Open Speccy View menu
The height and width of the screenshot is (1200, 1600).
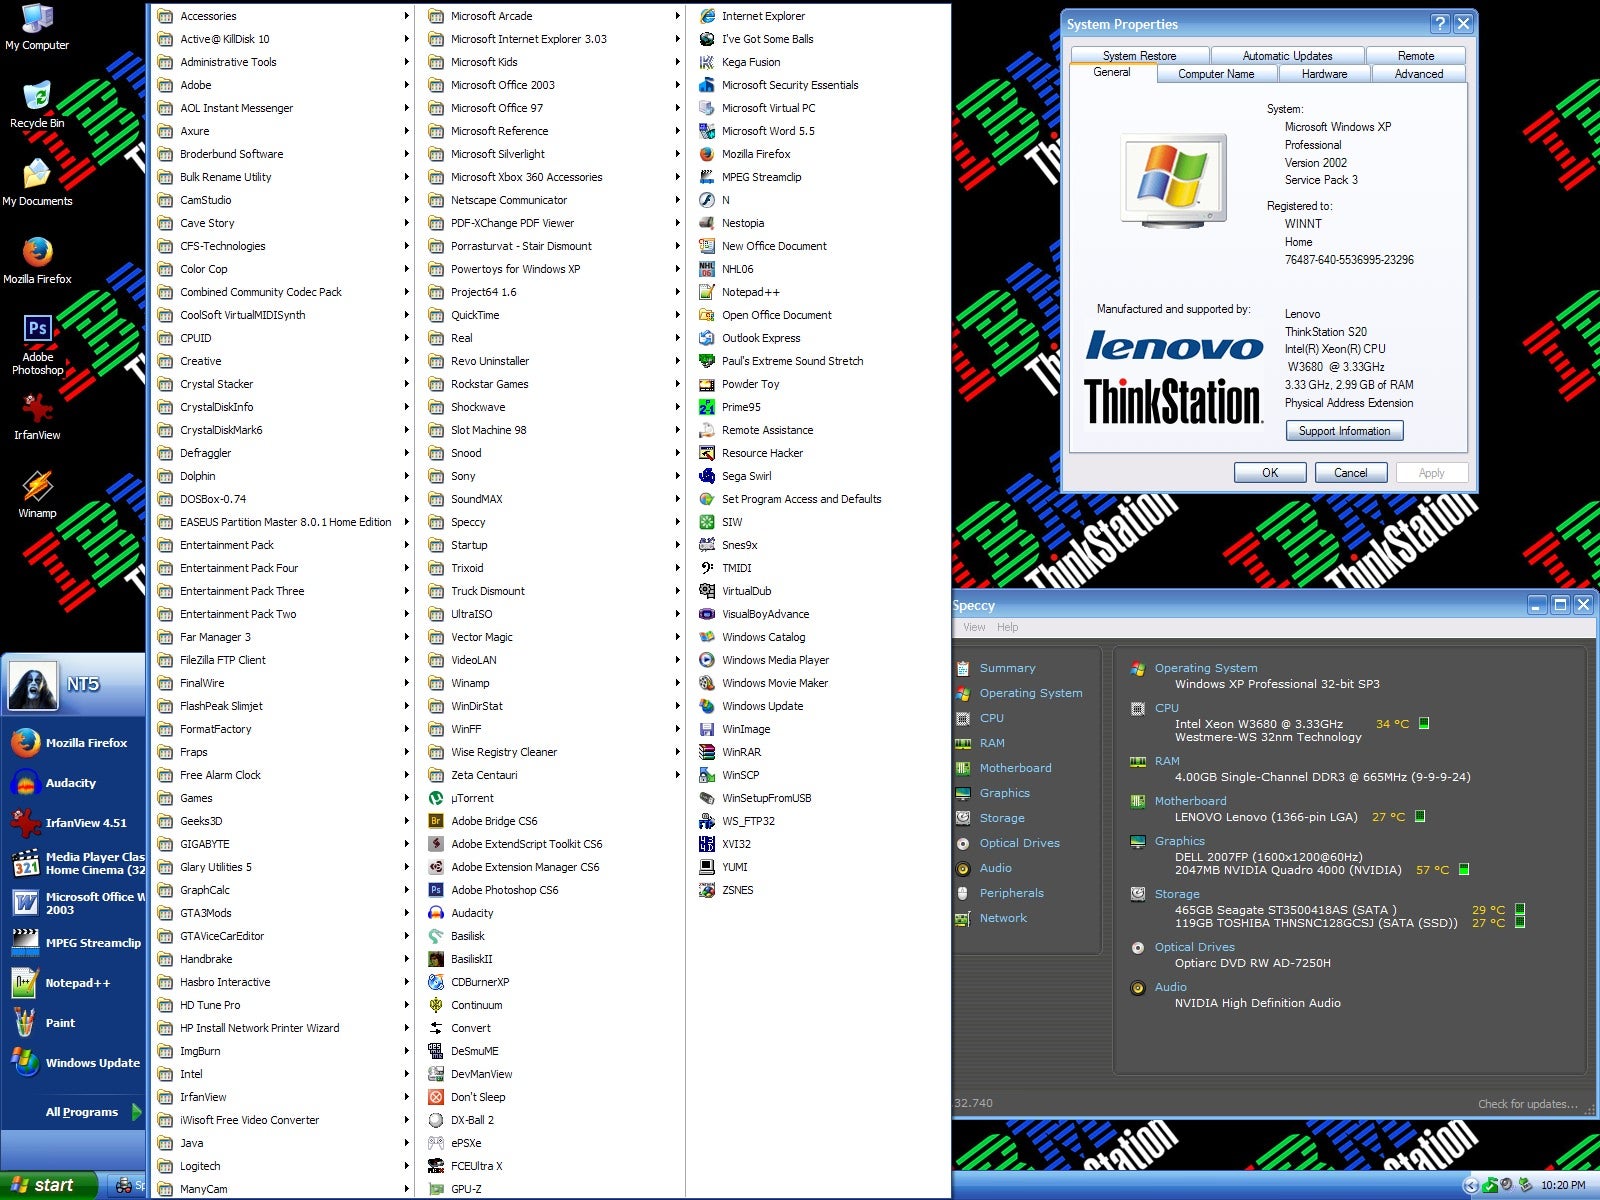[x=974, y=627]
